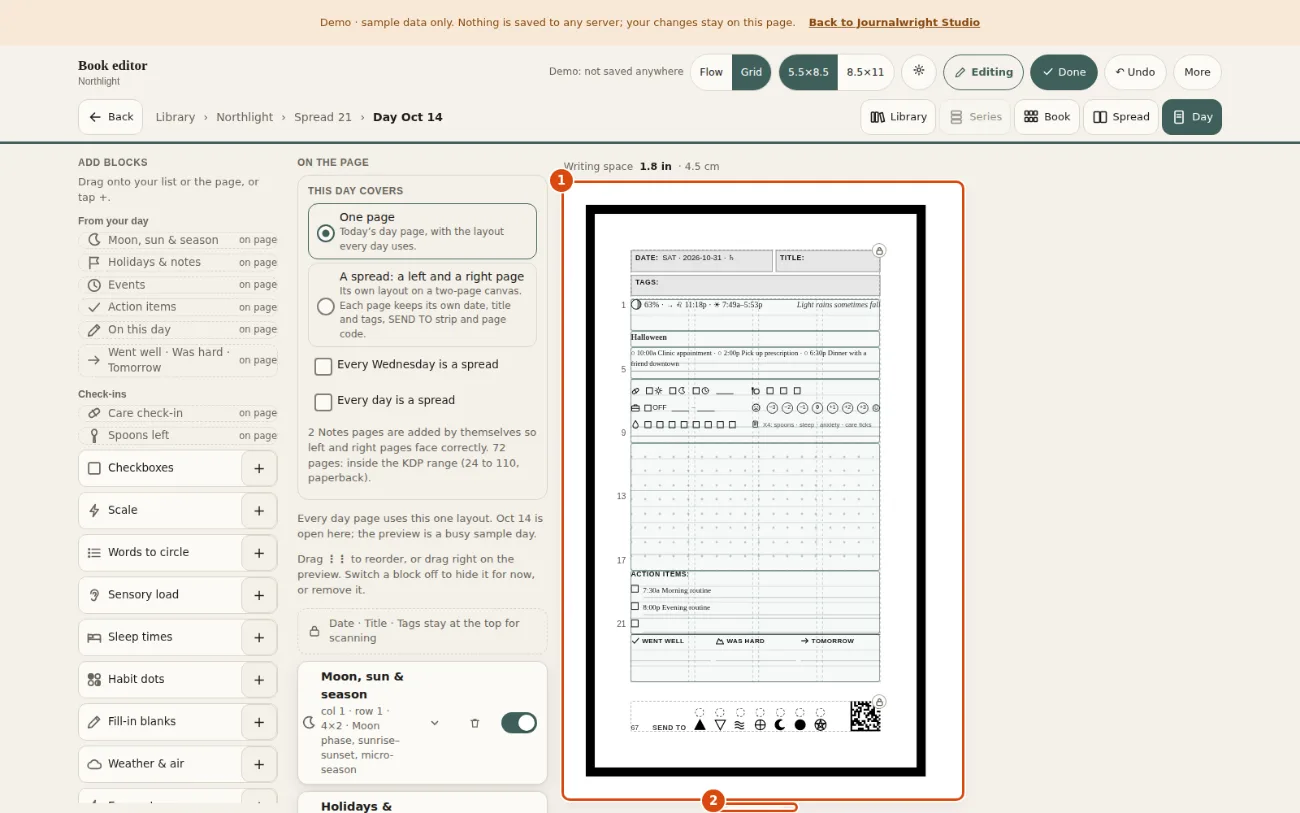Viewport: 1300px width, 813px height.
Task: Add the Weather & air block via plus
Action: pos(259,764)
